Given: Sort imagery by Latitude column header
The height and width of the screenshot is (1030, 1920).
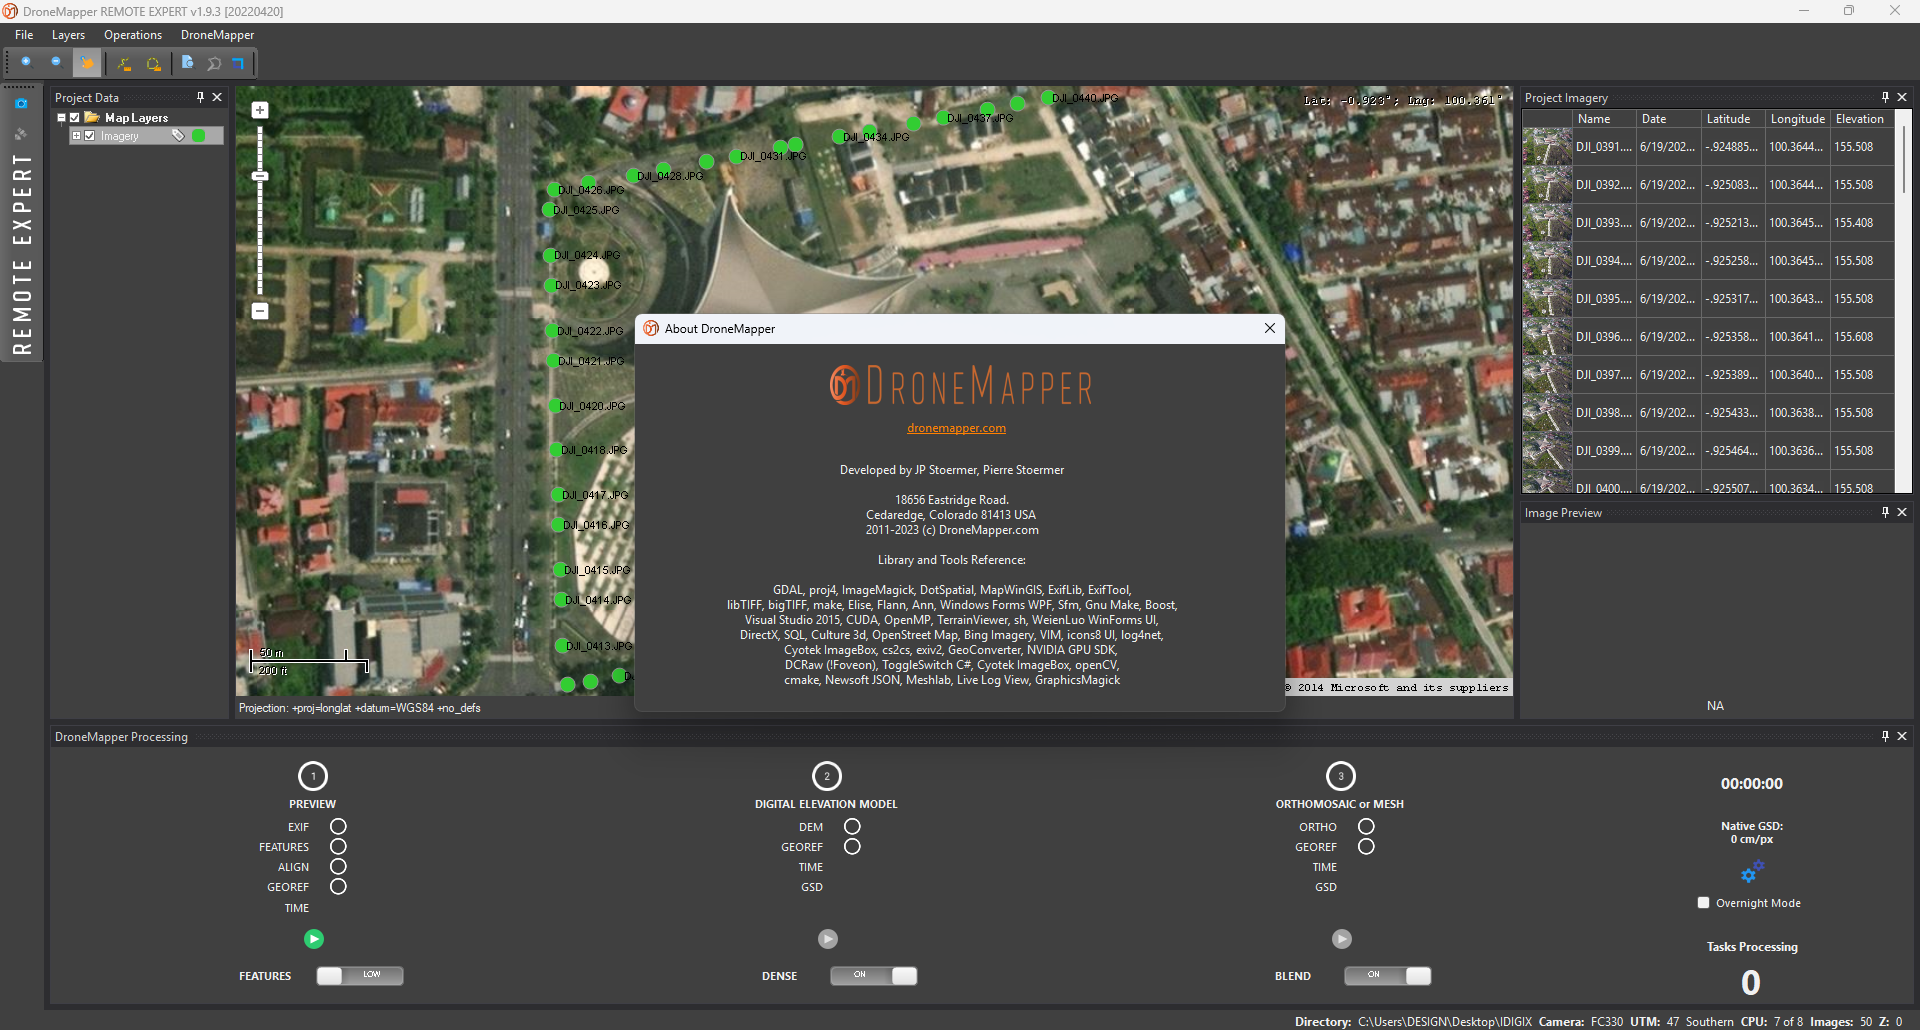Looking at the screenshot, I should coord(1732,119).
